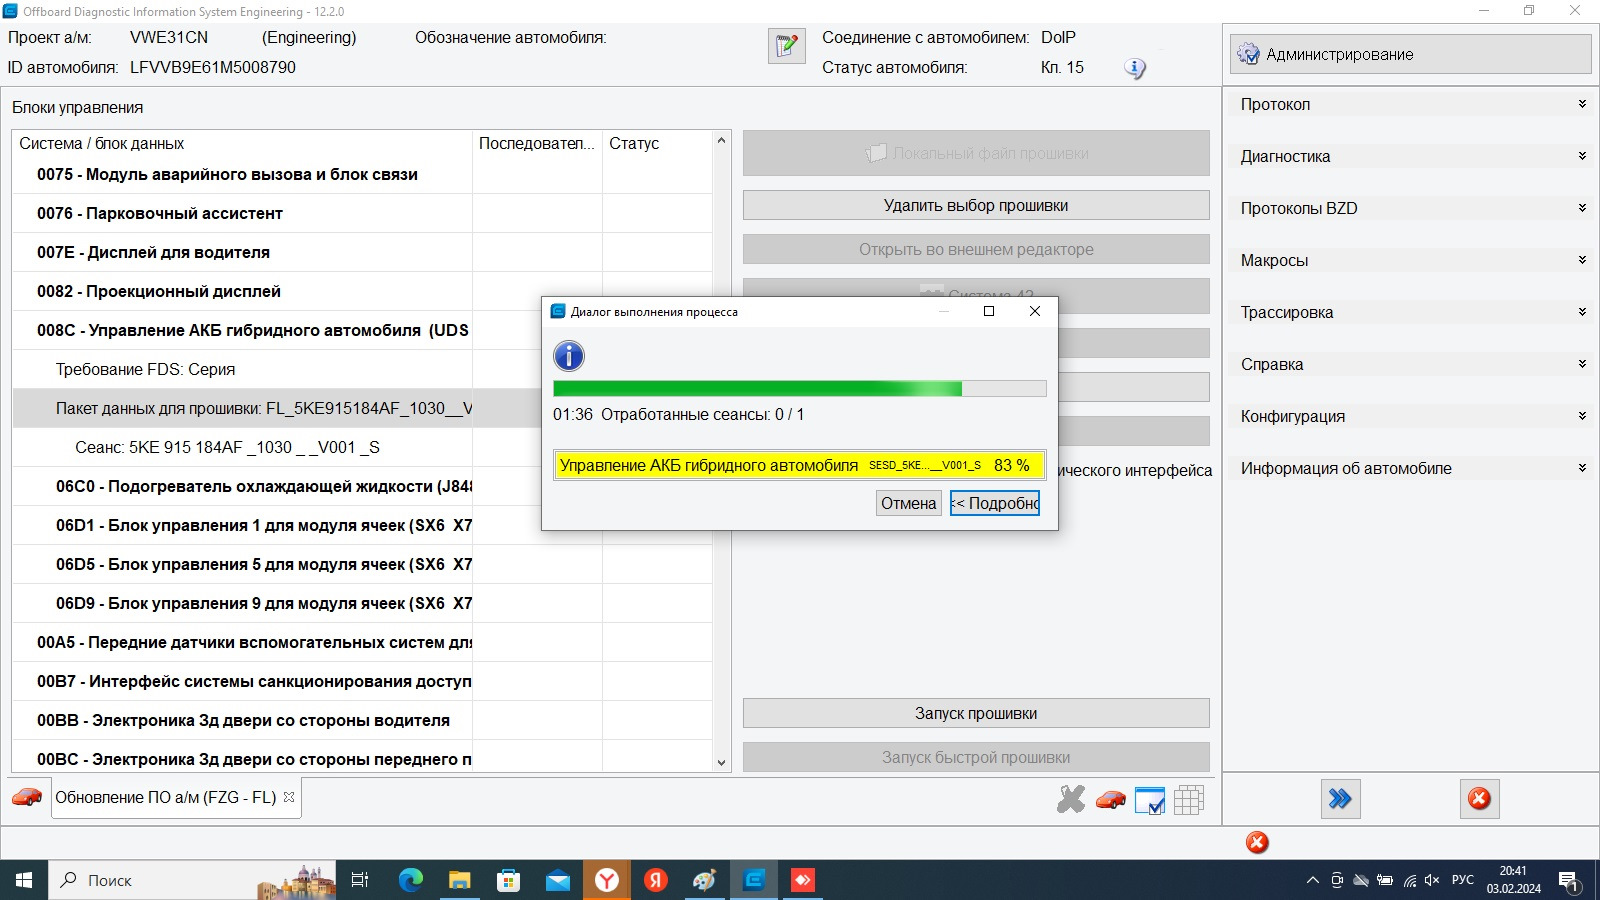Open Yandex Browser from taskbar
1600x900 pixels.
tap(606, 880)
